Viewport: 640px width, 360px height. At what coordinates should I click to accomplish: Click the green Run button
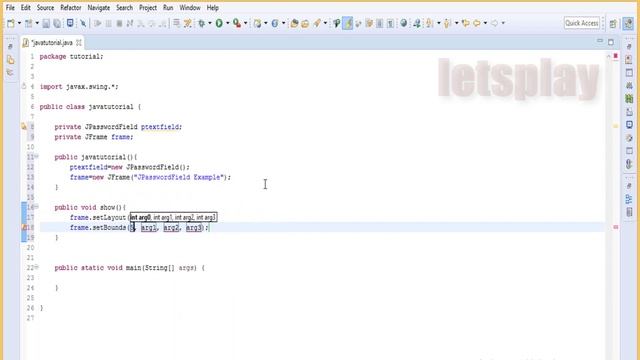click(x=219, y=24)
